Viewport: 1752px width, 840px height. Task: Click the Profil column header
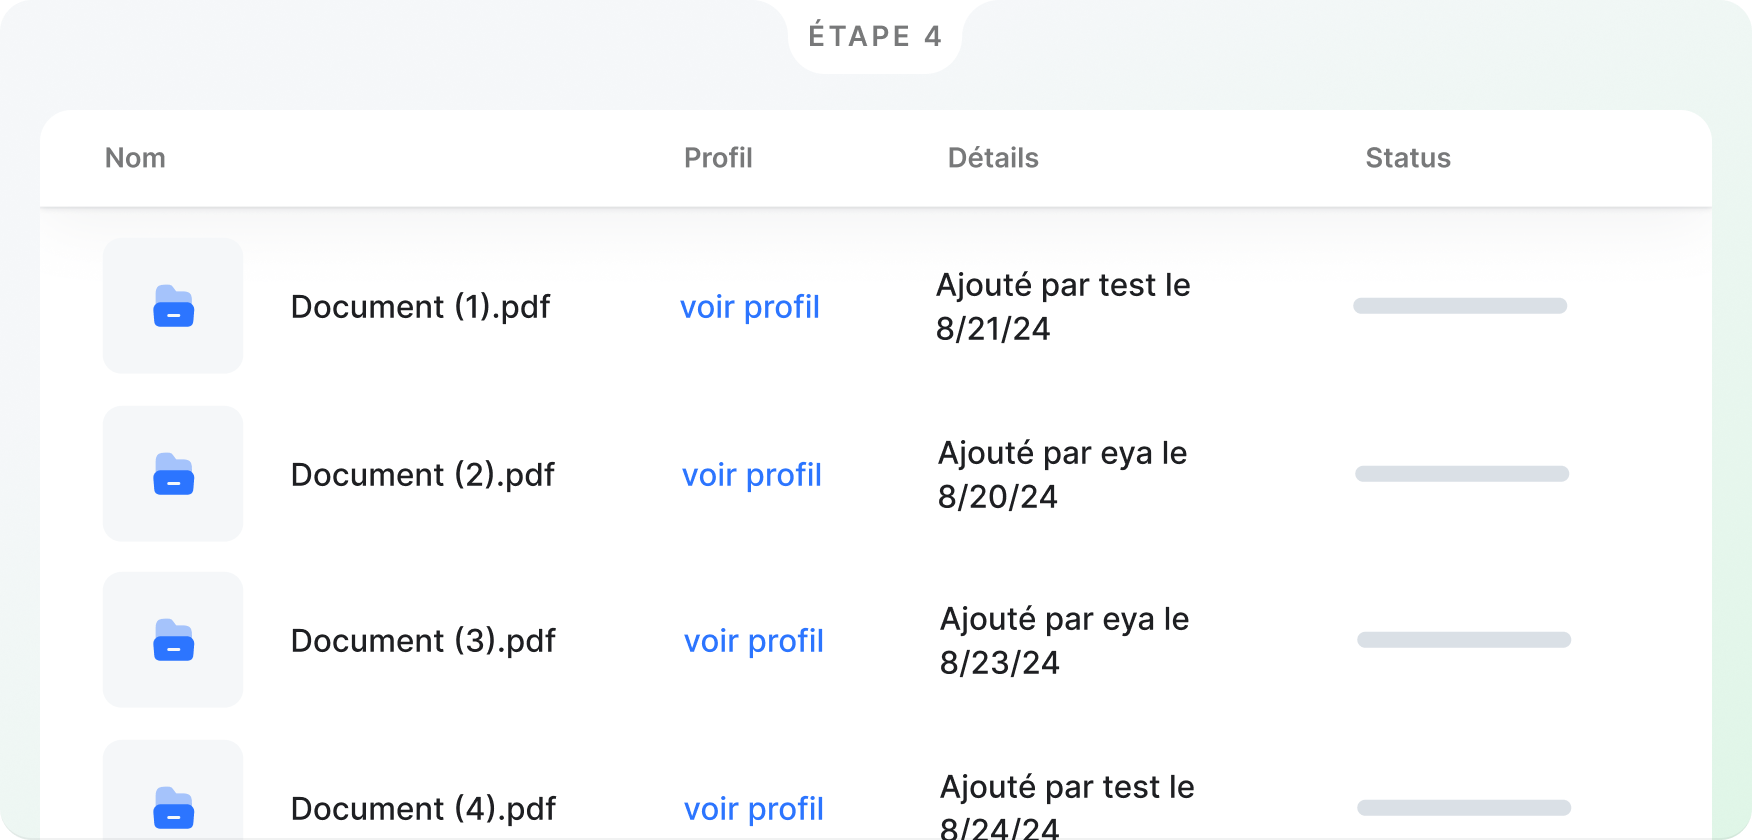click(718, 158)
